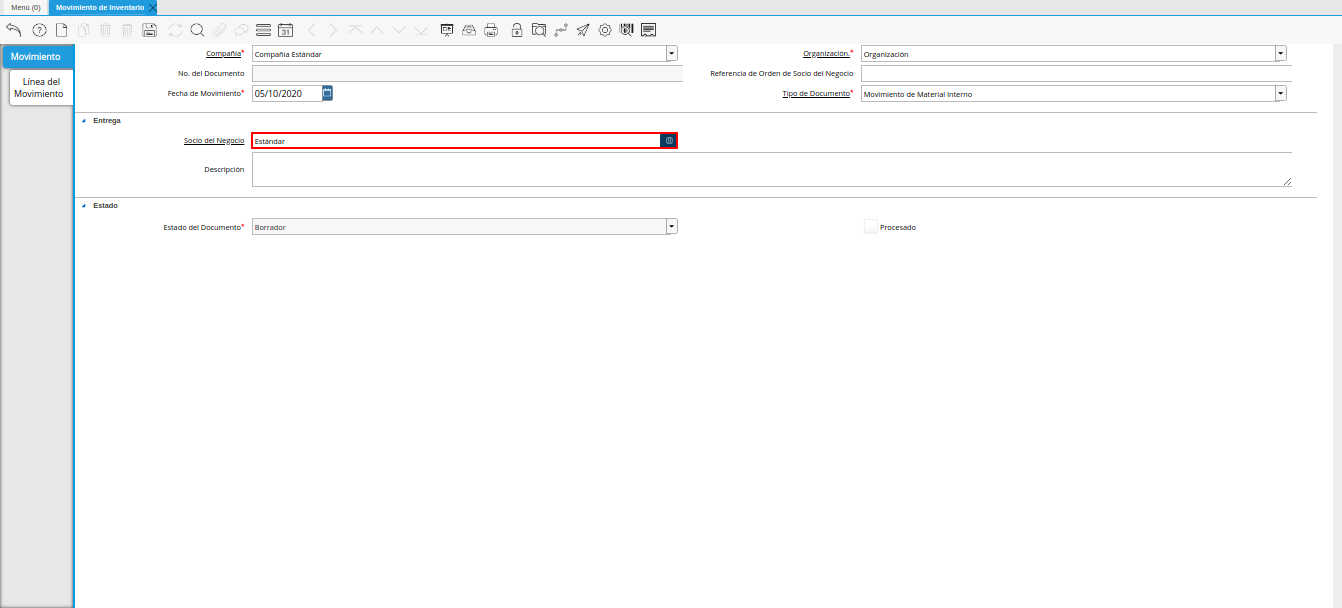This screenshot has width=1342, height=608.
Task: Print the document with printer icon
Action: tap(491, 30)
